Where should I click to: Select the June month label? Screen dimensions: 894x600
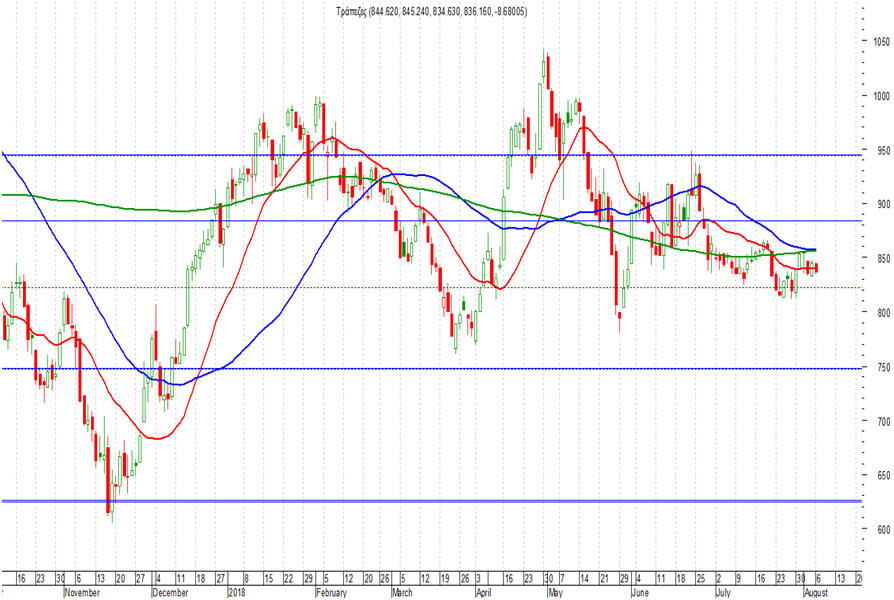coord(640,593)
